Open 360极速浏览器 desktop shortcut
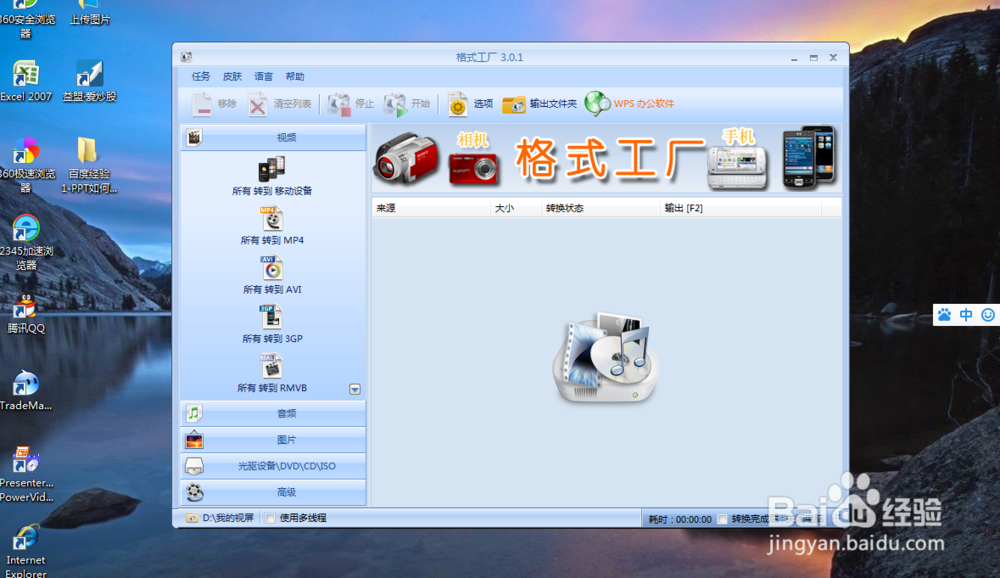This screenshot has height=578, width=1000. tap(26, 166)
